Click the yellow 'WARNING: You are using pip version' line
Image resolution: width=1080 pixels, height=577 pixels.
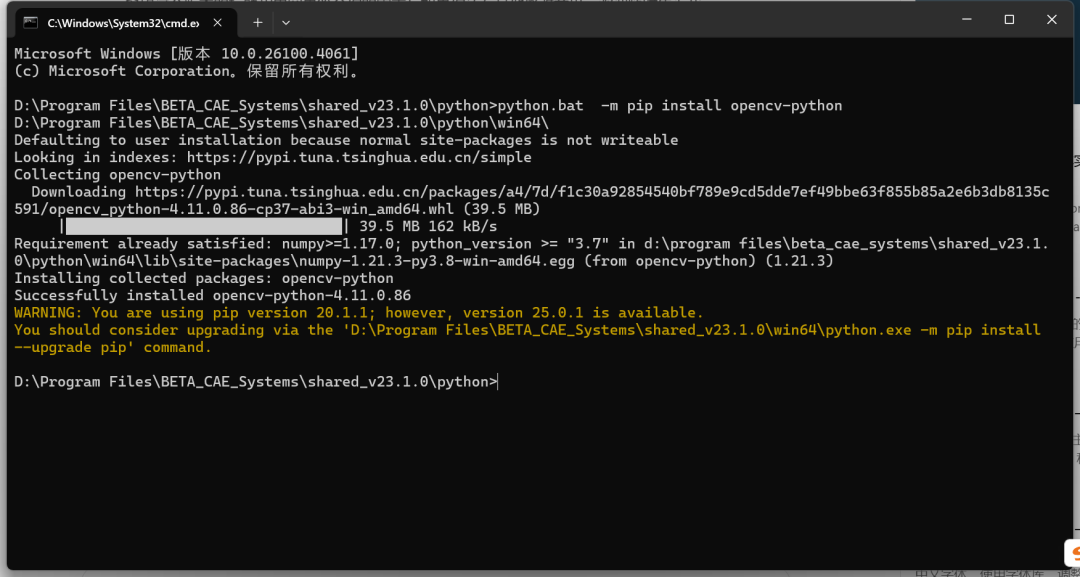(358, 312)
